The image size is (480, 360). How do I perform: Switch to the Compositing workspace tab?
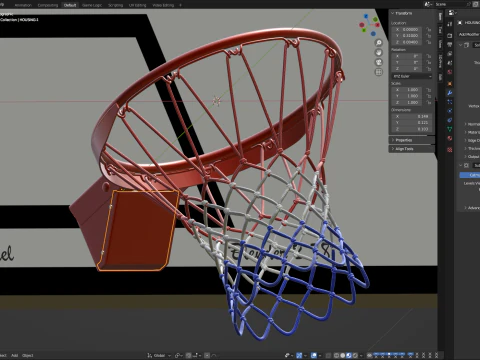[48, 5]
